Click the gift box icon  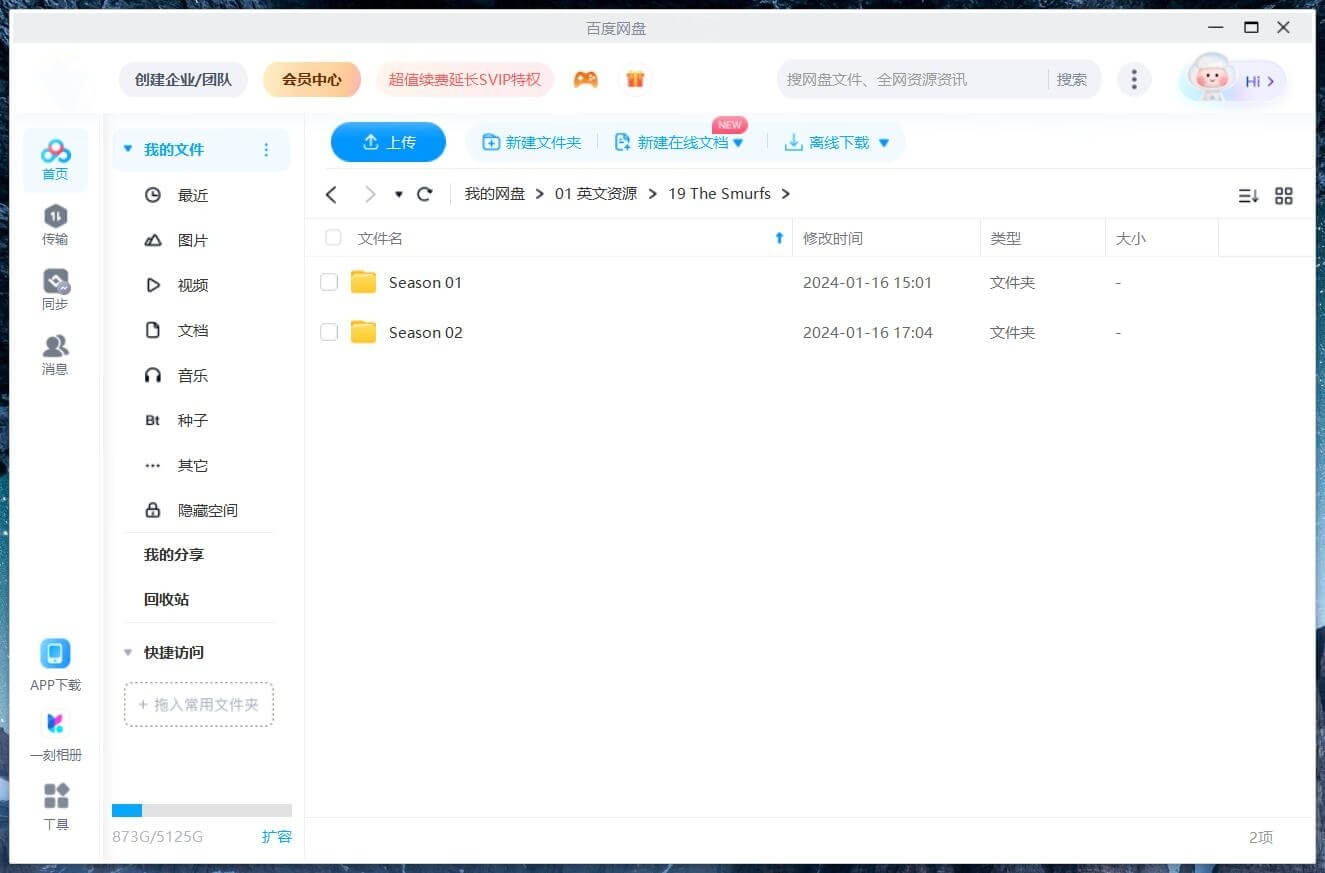[635, 79]
